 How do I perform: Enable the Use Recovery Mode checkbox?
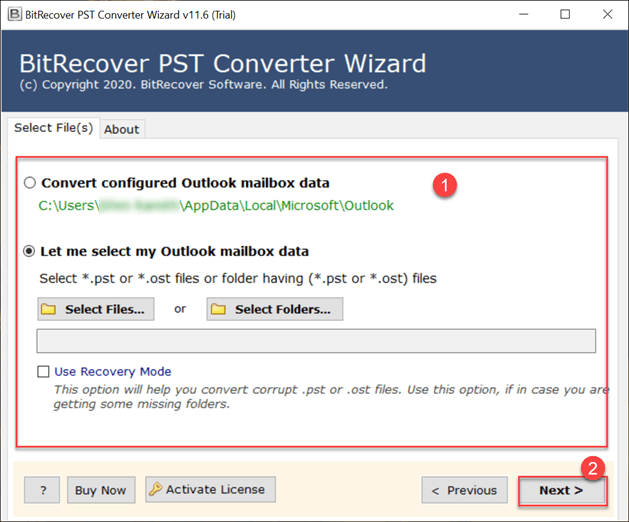click(43, 372)
